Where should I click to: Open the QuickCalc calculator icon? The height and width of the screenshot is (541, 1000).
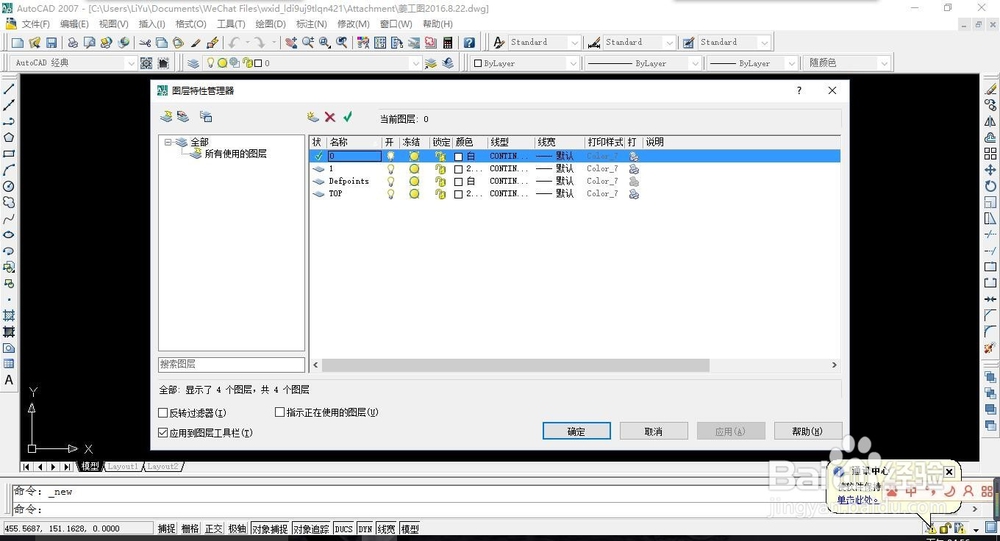point(448,43)
